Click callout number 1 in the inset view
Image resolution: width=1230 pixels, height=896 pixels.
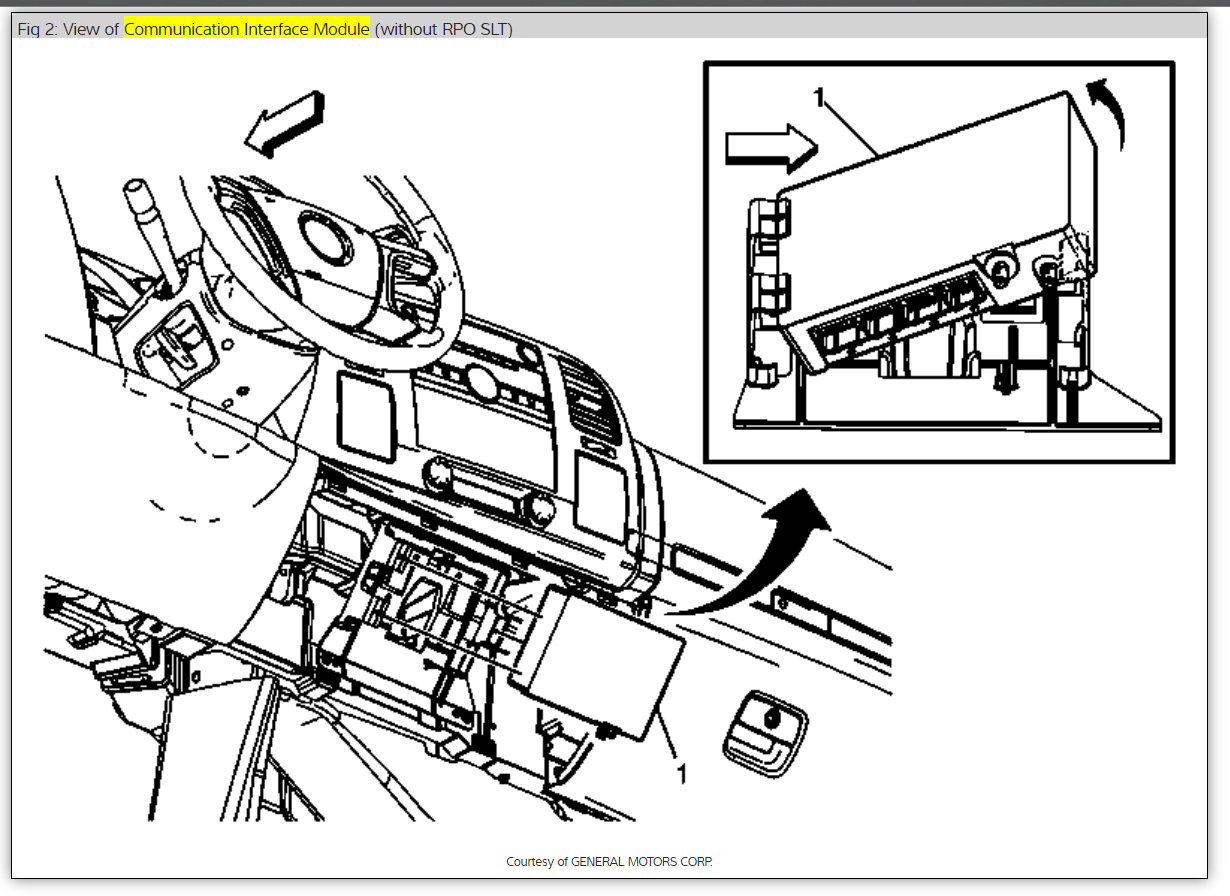click(x=819, y=97)
